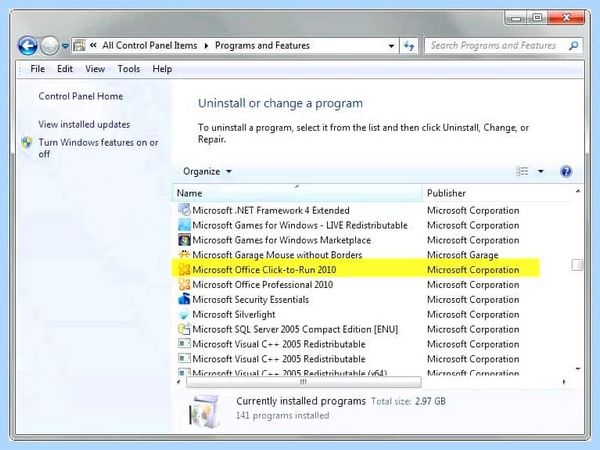Image resolution: width=600 pixels, height=450 pixels.
Task: Click the Back navigation arrow
Action: tap(28, 46)
